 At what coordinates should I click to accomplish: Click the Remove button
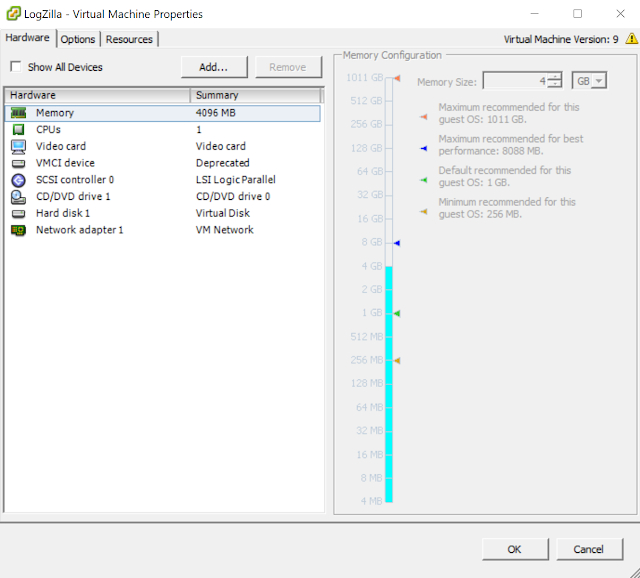coord(288,67)
